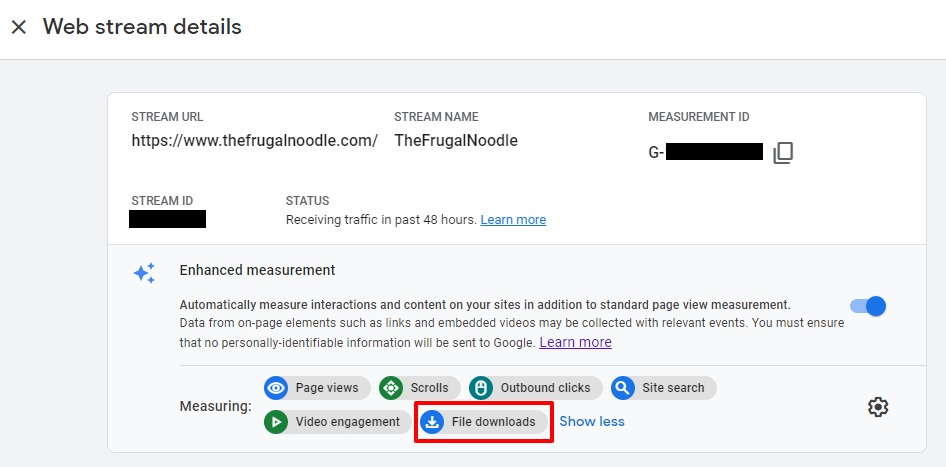946x467 pixels.
Task: Click the File downloads icon
Action: tap(432, 422)
